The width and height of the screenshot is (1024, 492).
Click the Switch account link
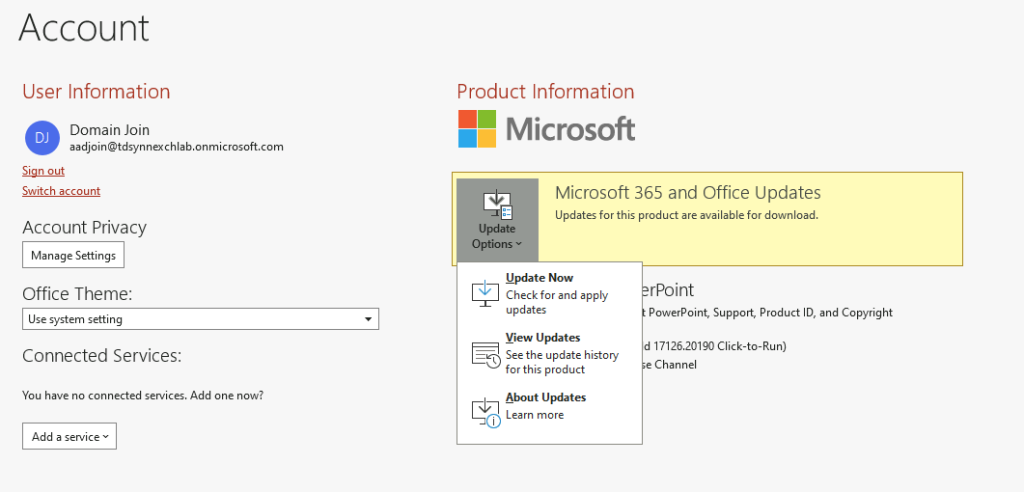[61, 191]
